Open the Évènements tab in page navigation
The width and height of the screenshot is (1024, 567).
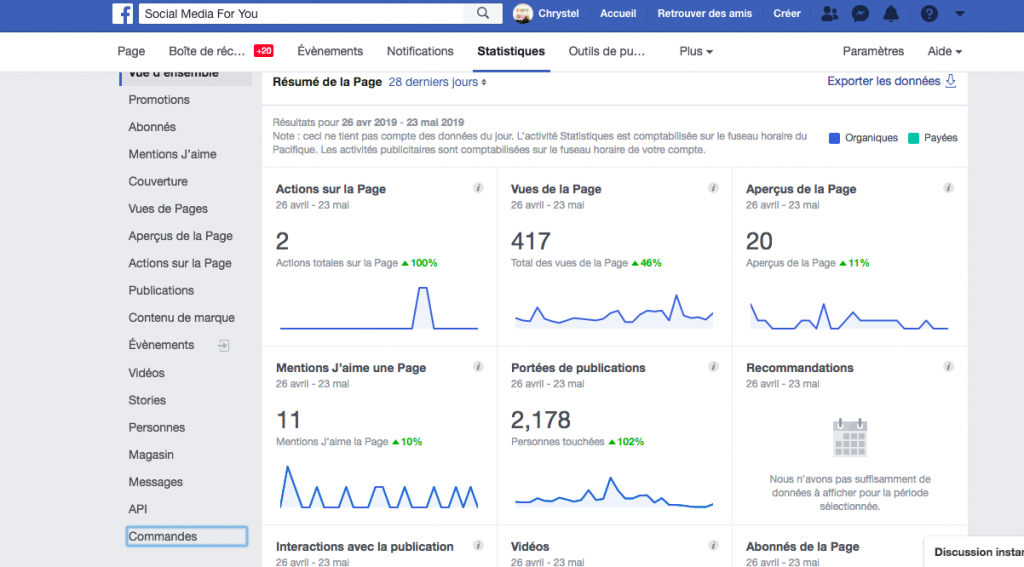330,51
